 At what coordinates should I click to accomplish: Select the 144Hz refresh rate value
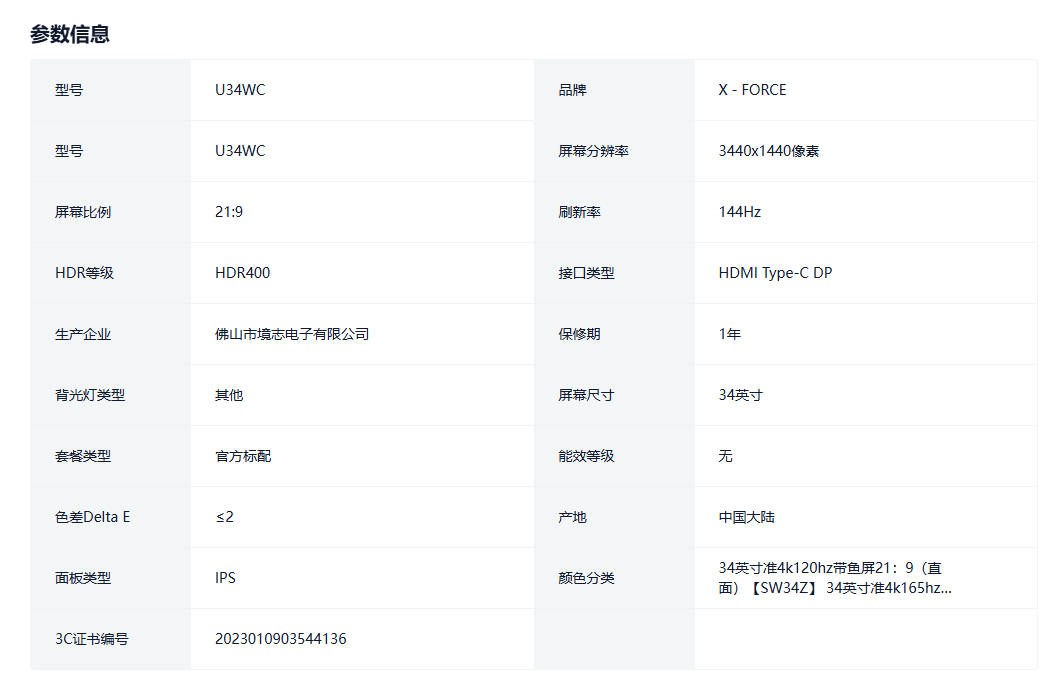point(740,212)
